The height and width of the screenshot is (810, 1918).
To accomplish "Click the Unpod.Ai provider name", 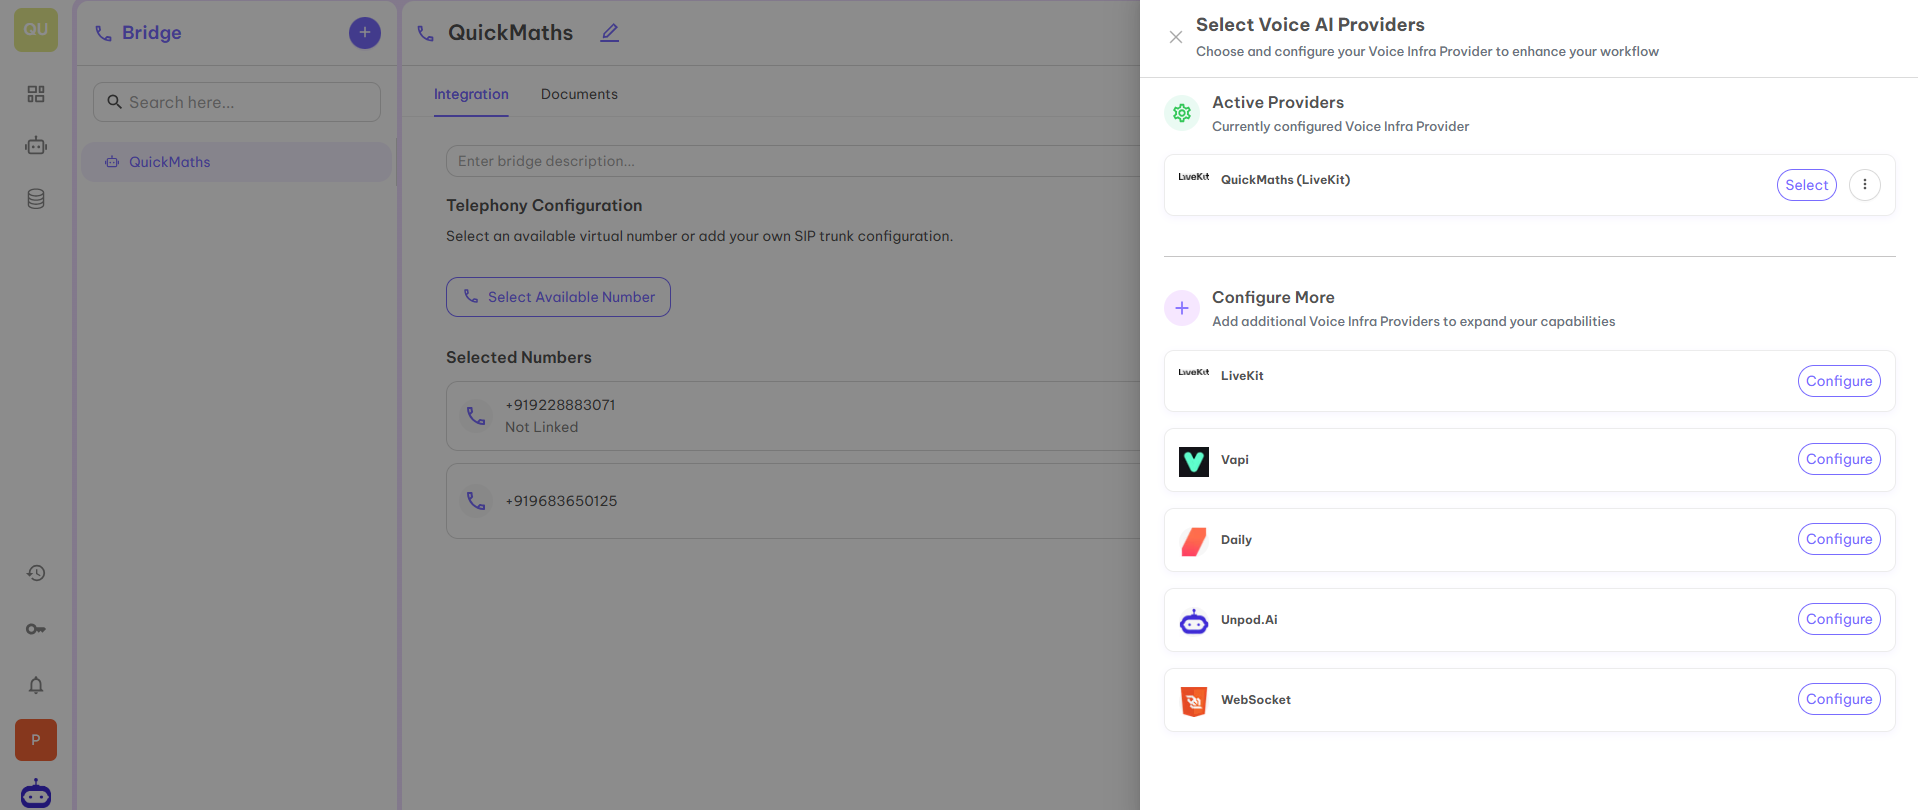I will [1249, 620].
